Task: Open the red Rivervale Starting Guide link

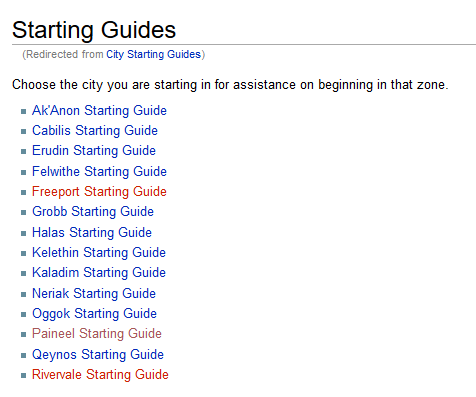Action: 100,375
